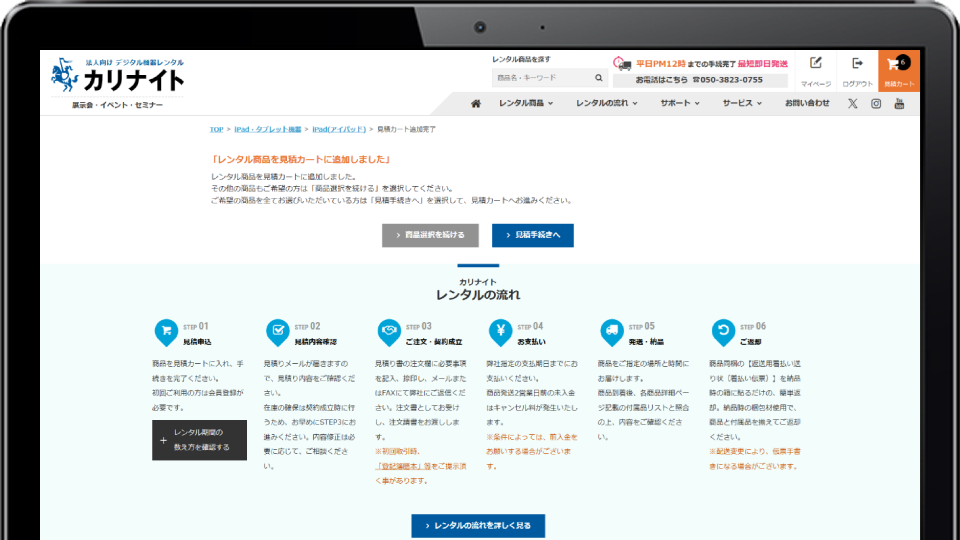
Task: Click the home icon in navigation bar
Action: pos(476,103)
